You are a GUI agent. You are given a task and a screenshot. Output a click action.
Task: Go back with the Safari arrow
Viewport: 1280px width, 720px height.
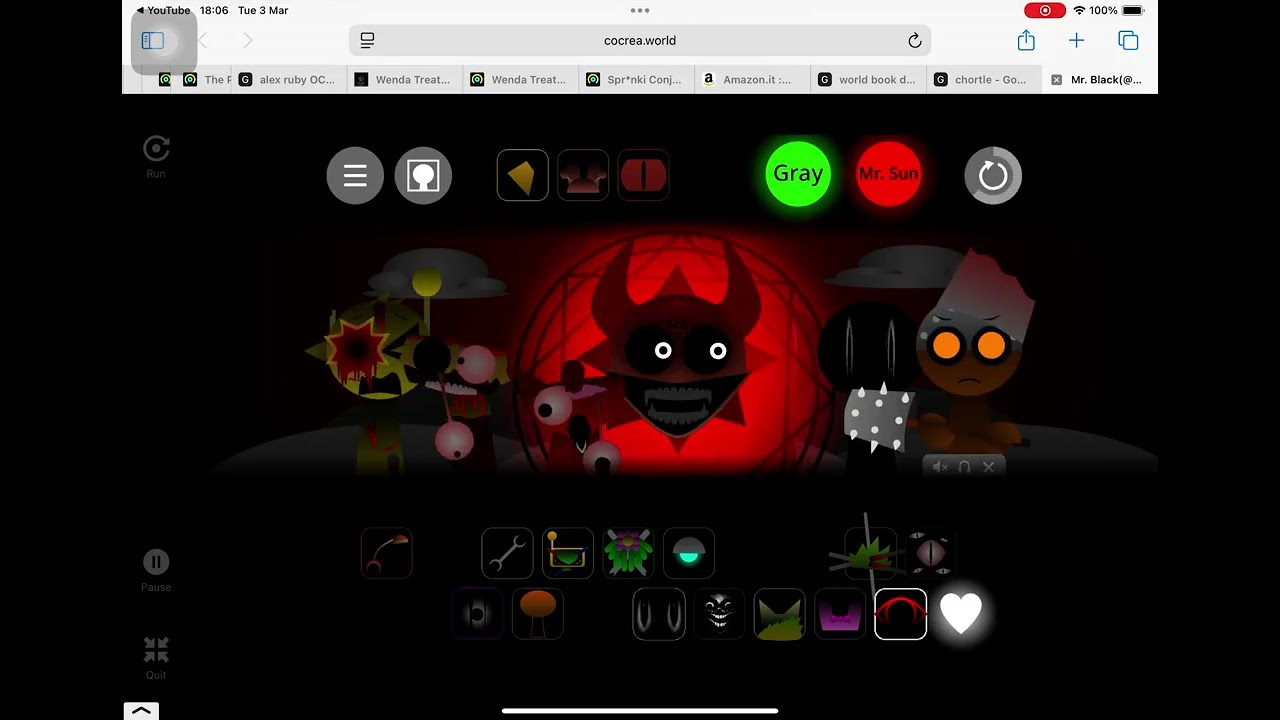pos(203,40)
